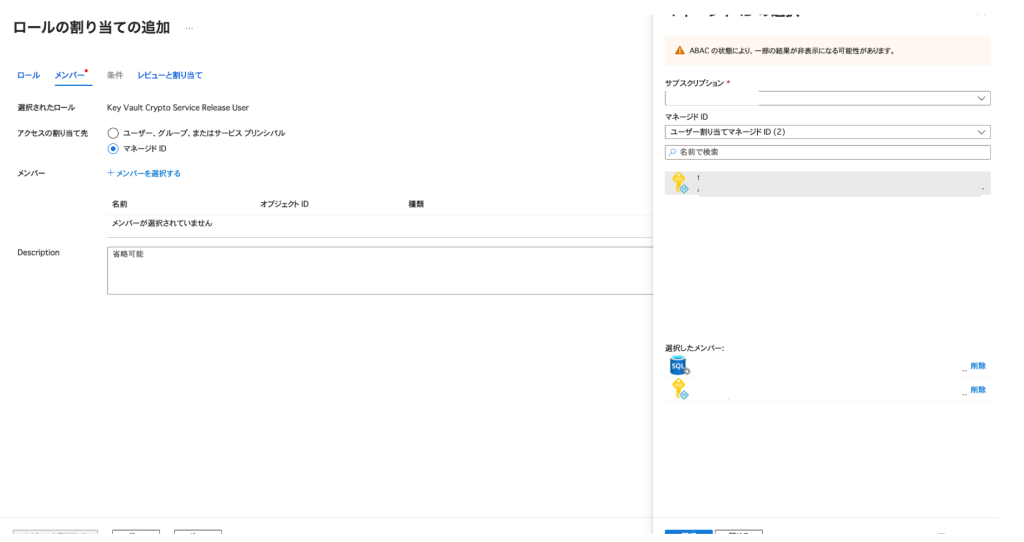Click into the Description text box
1024x542 pixels.
[x=380, y=270]
